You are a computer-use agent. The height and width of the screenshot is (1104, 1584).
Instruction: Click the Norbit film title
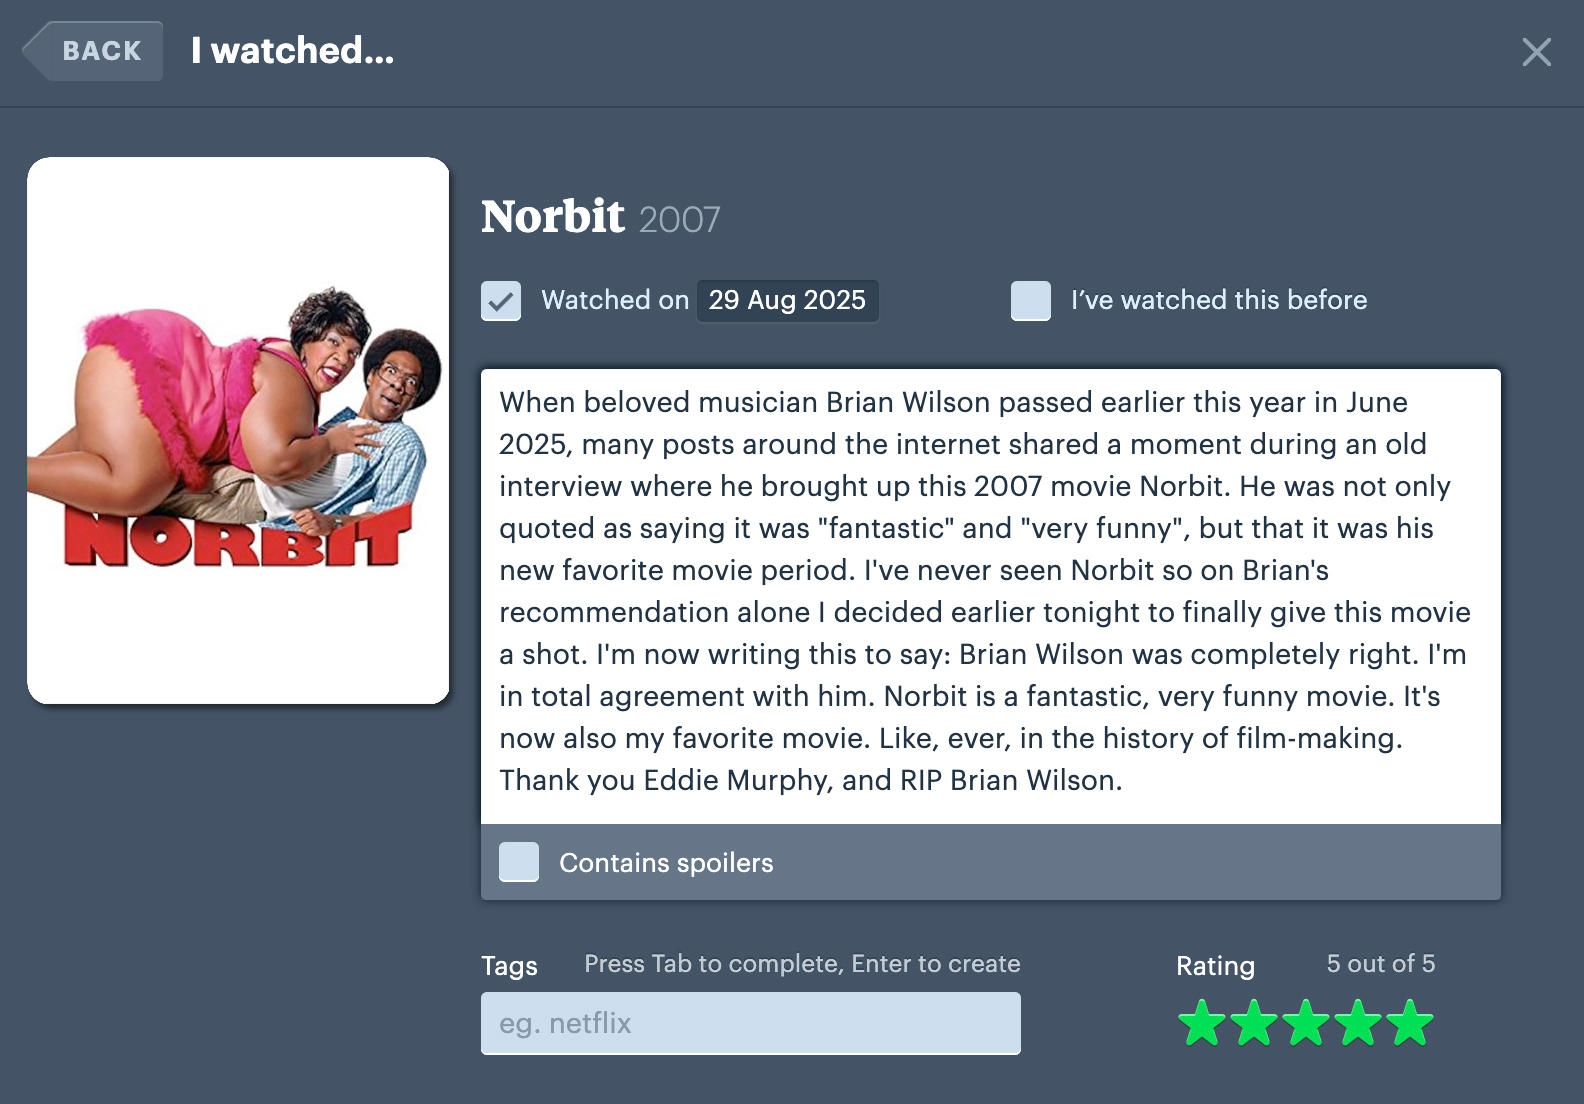tap(552, 217)
